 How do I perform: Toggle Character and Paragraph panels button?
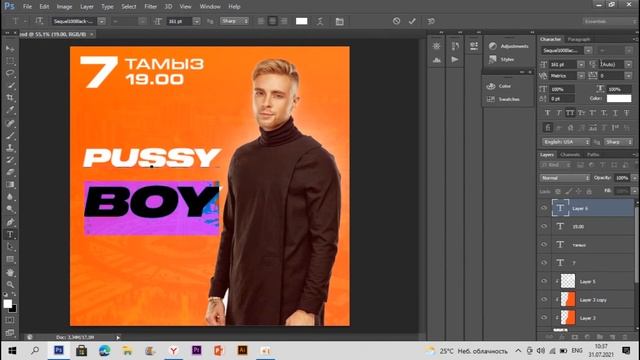(340, 21)
